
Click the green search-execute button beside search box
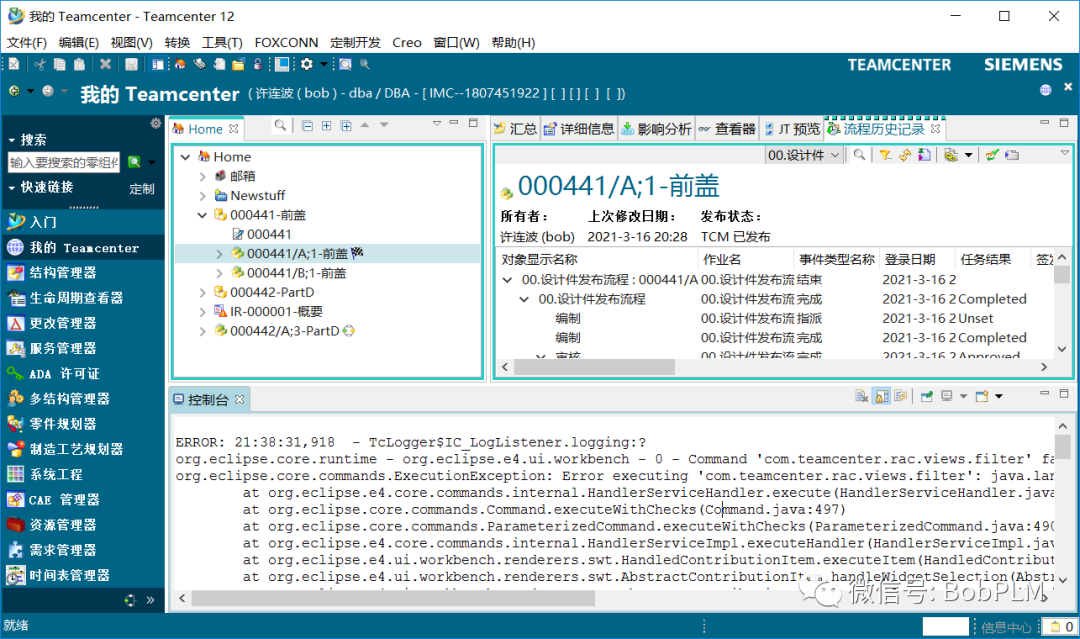coord(134,162)
